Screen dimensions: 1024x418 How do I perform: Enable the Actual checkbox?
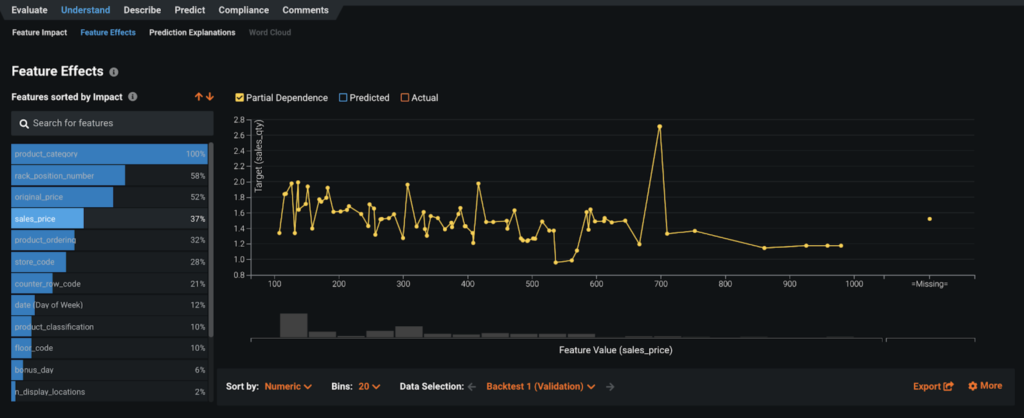405,98
